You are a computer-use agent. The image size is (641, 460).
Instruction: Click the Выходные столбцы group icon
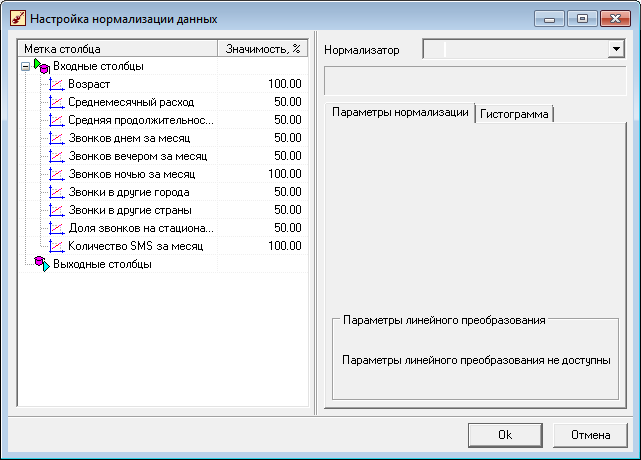pos(42,264)
